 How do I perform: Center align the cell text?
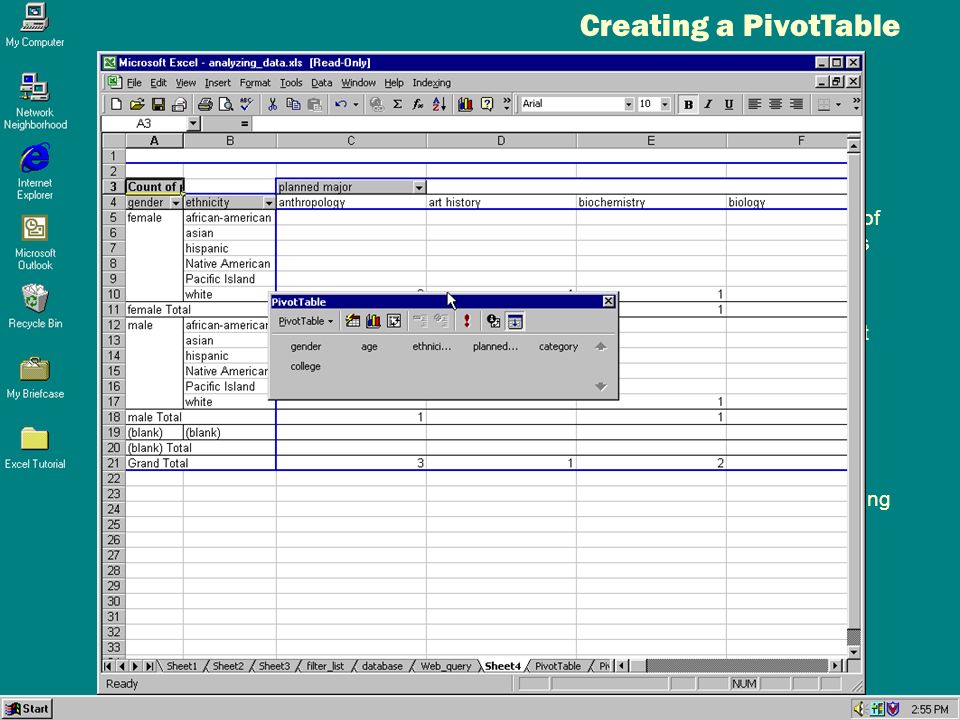[776, 105]
